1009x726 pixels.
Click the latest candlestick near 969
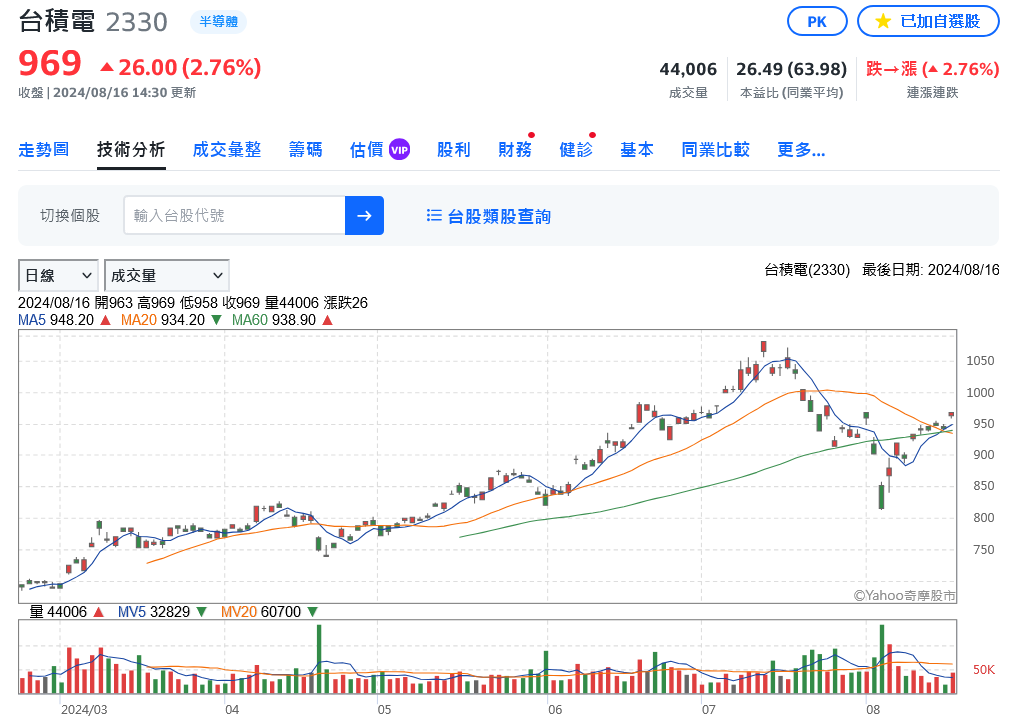click(951, 415)
